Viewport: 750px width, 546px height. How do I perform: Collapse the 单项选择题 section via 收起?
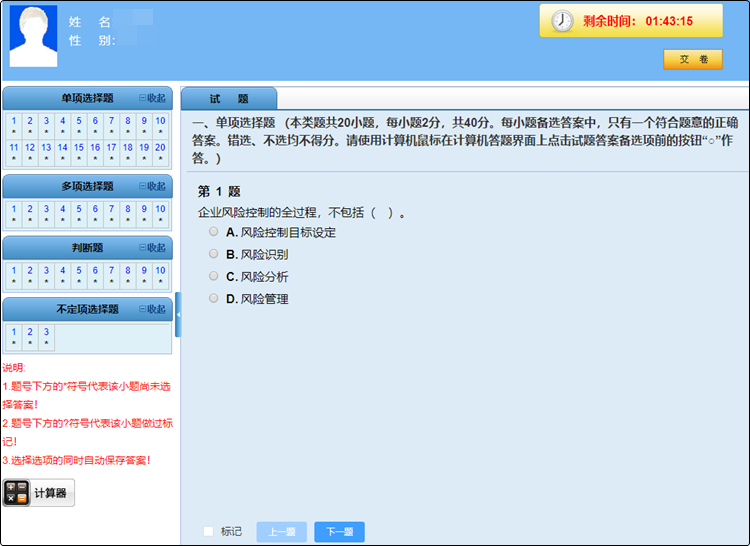coord(153,98)
